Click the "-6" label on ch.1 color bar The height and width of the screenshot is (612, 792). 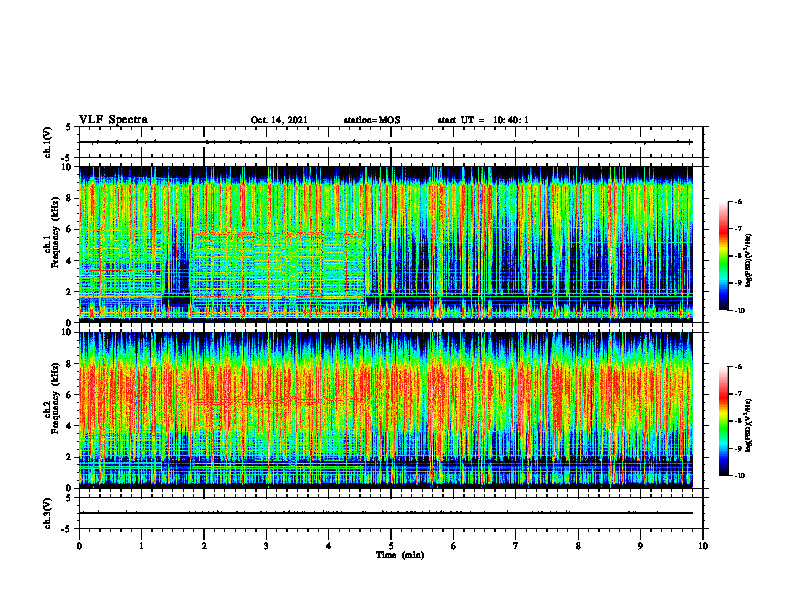(x=739, y=202)
